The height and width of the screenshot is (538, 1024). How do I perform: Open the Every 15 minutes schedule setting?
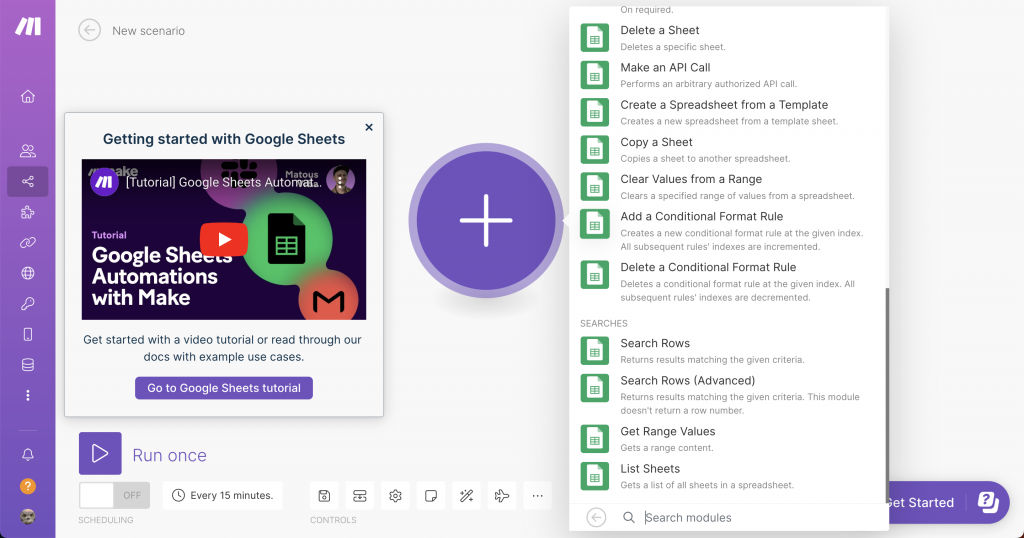pyautogui.click(x=223, y=496)
